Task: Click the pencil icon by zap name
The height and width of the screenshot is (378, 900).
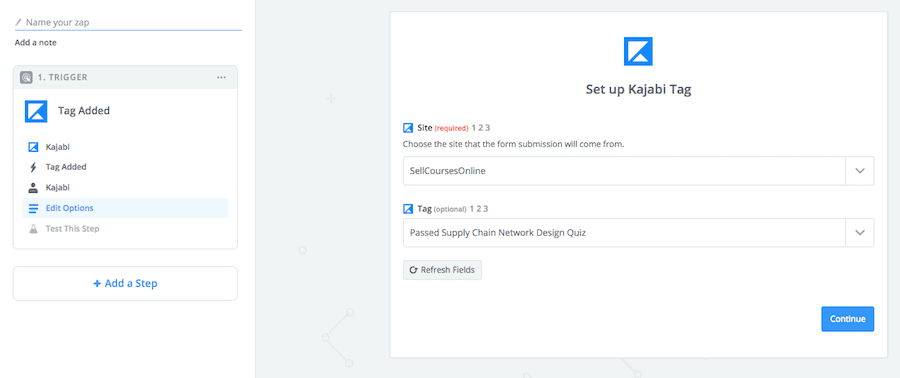Action: click(x=18, y=22)
